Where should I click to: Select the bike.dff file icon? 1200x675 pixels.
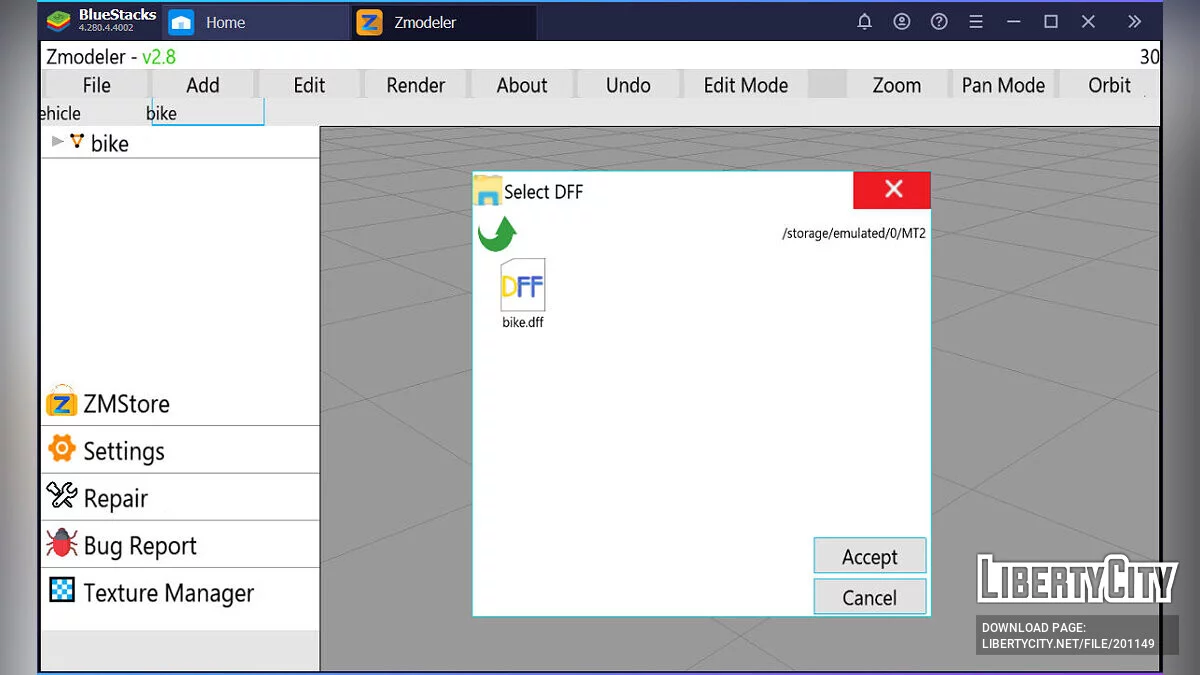coord(522,288)
